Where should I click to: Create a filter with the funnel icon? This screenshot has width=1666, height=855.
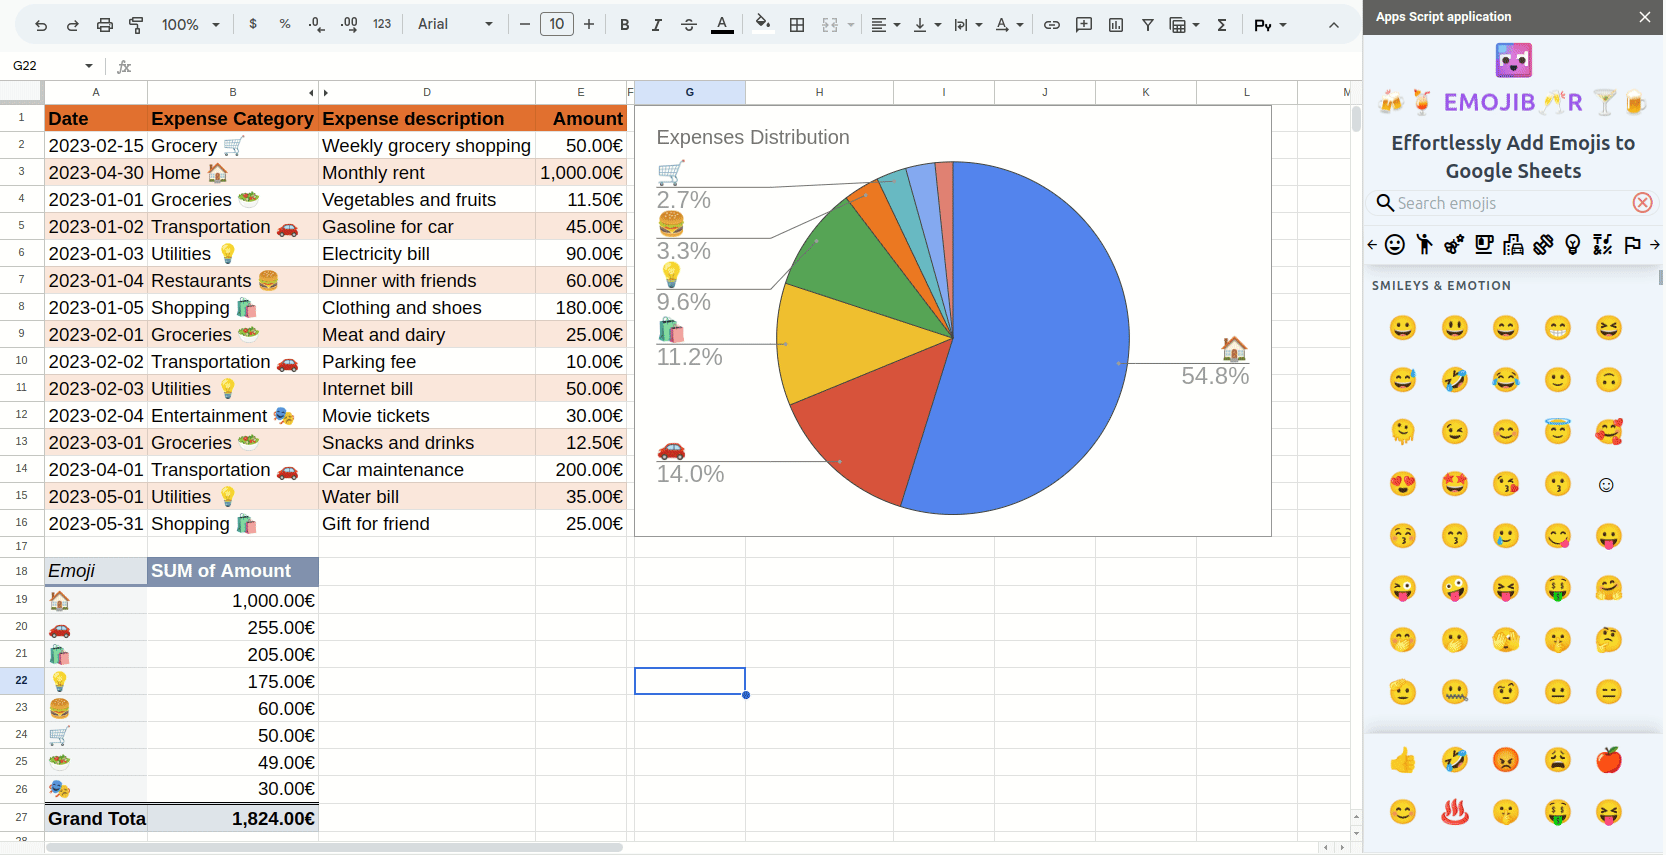1148,25
